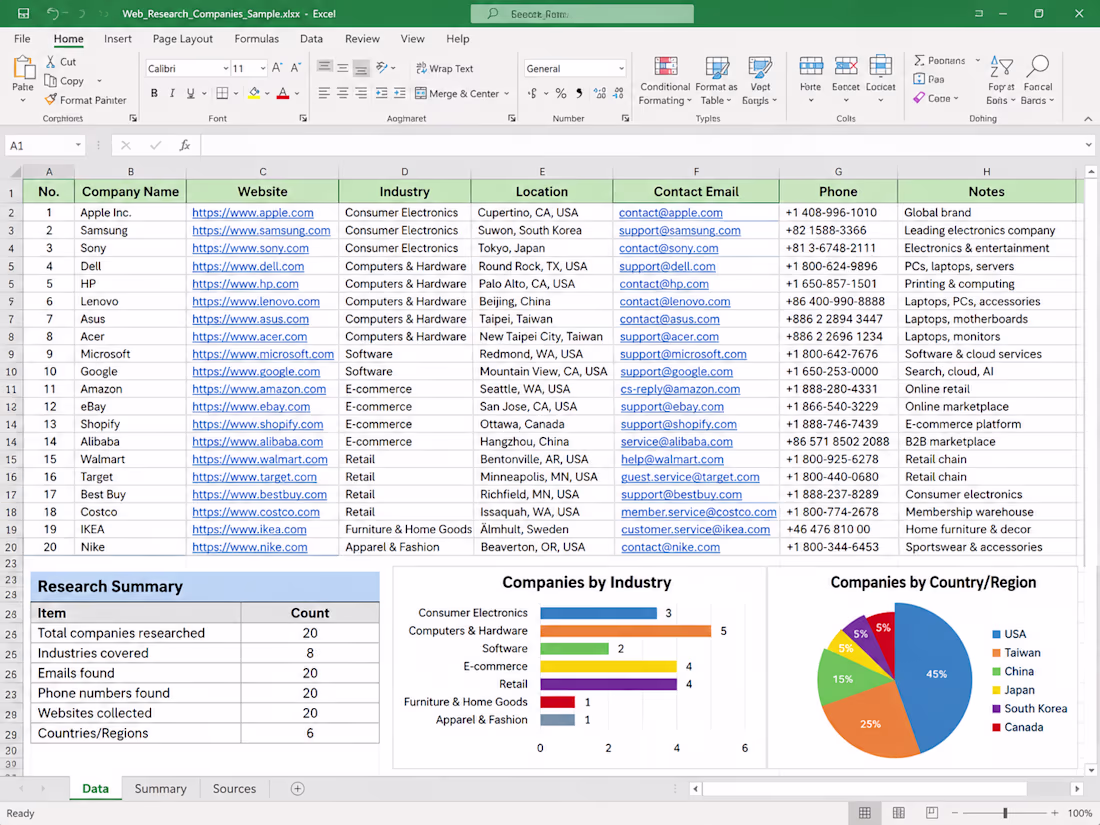The height and width of the screenshot is (825, 1100).
Task: Toggle Bold formatting
Action: (x=154, y=93)
